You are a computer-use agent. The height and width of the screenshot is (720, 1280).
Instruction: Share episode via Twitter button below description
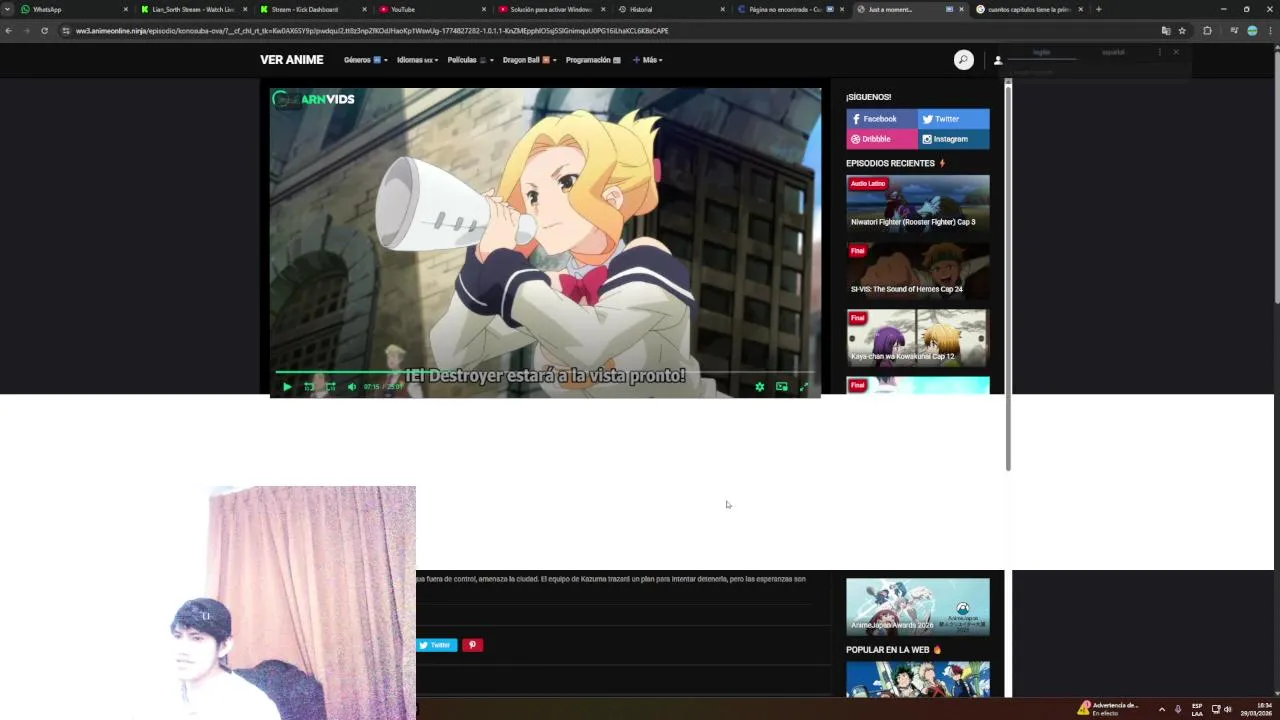tap(437, 645)
